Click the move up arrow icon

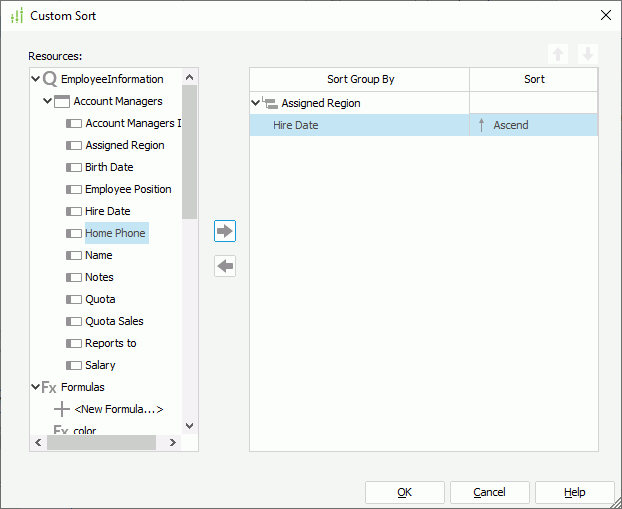click(558, 54)
